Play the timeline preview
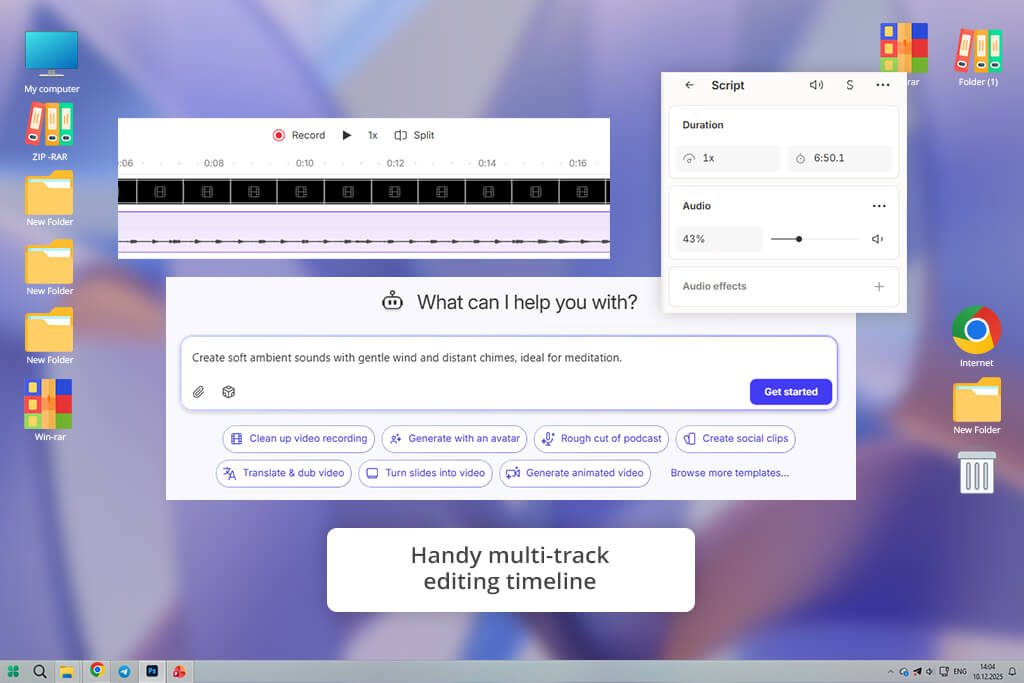 coord(347,135)
